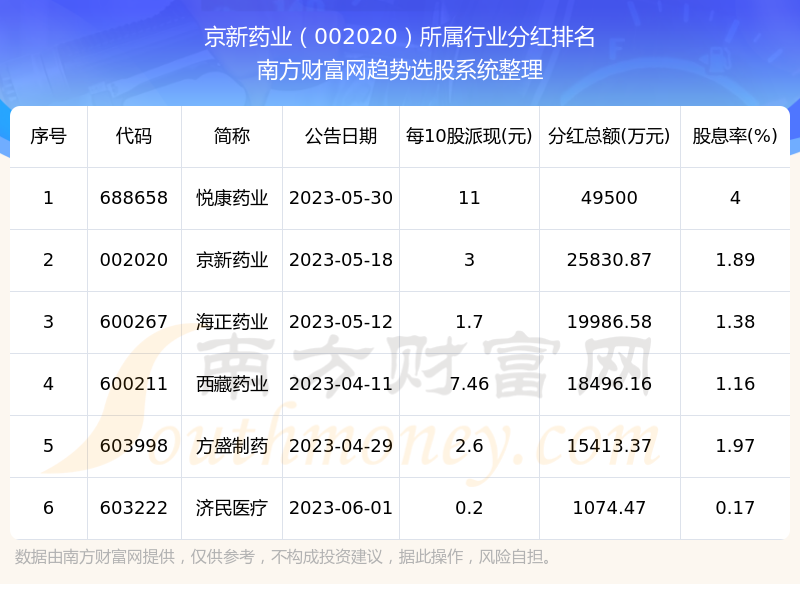Image resolution: width=800 pixels, height=606 pixels.
Task: Click the 简称 column header
Action: tap(232, 136)
